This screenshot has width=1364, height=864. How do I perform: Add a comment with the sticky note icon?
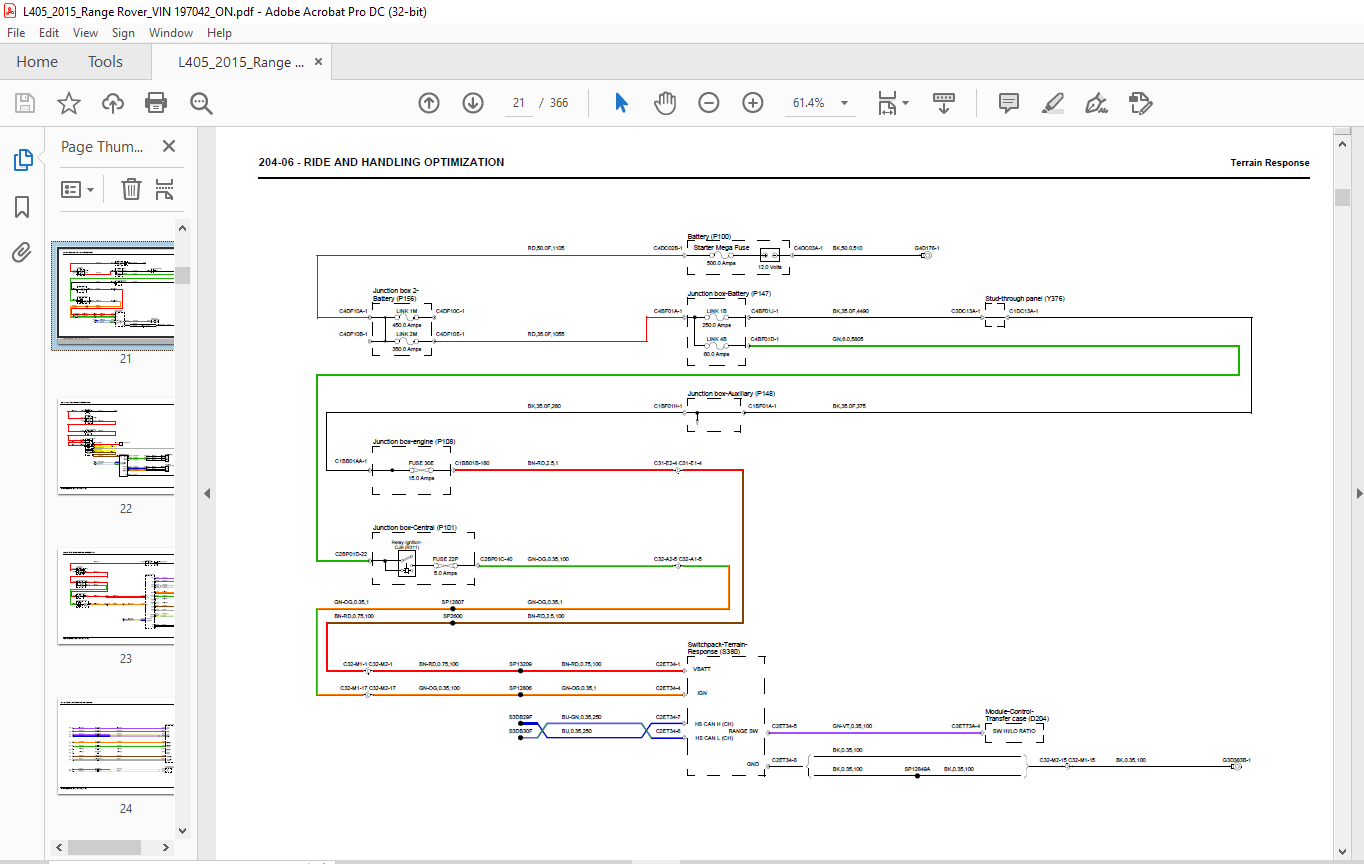1008,103
